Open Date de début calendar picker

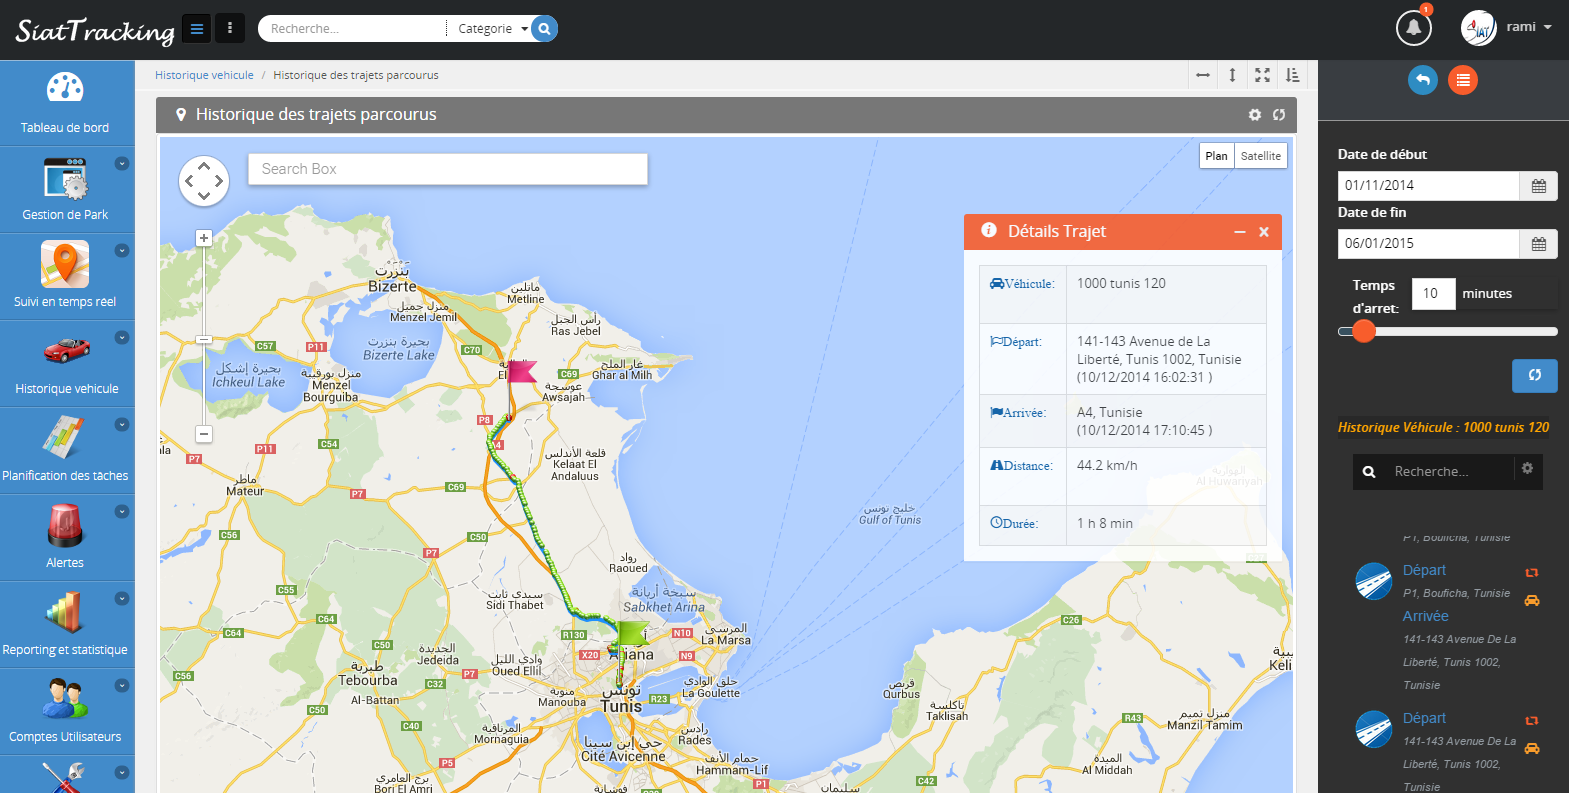(x=1539, y=186)
